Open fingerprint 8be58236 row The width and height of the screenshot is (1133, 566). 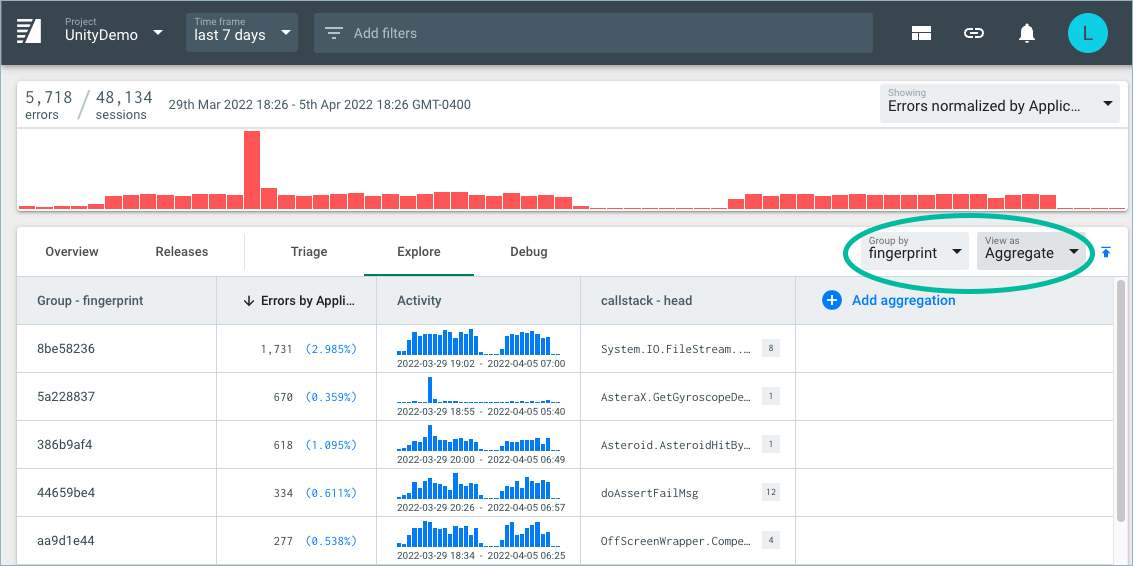[66, 349]
